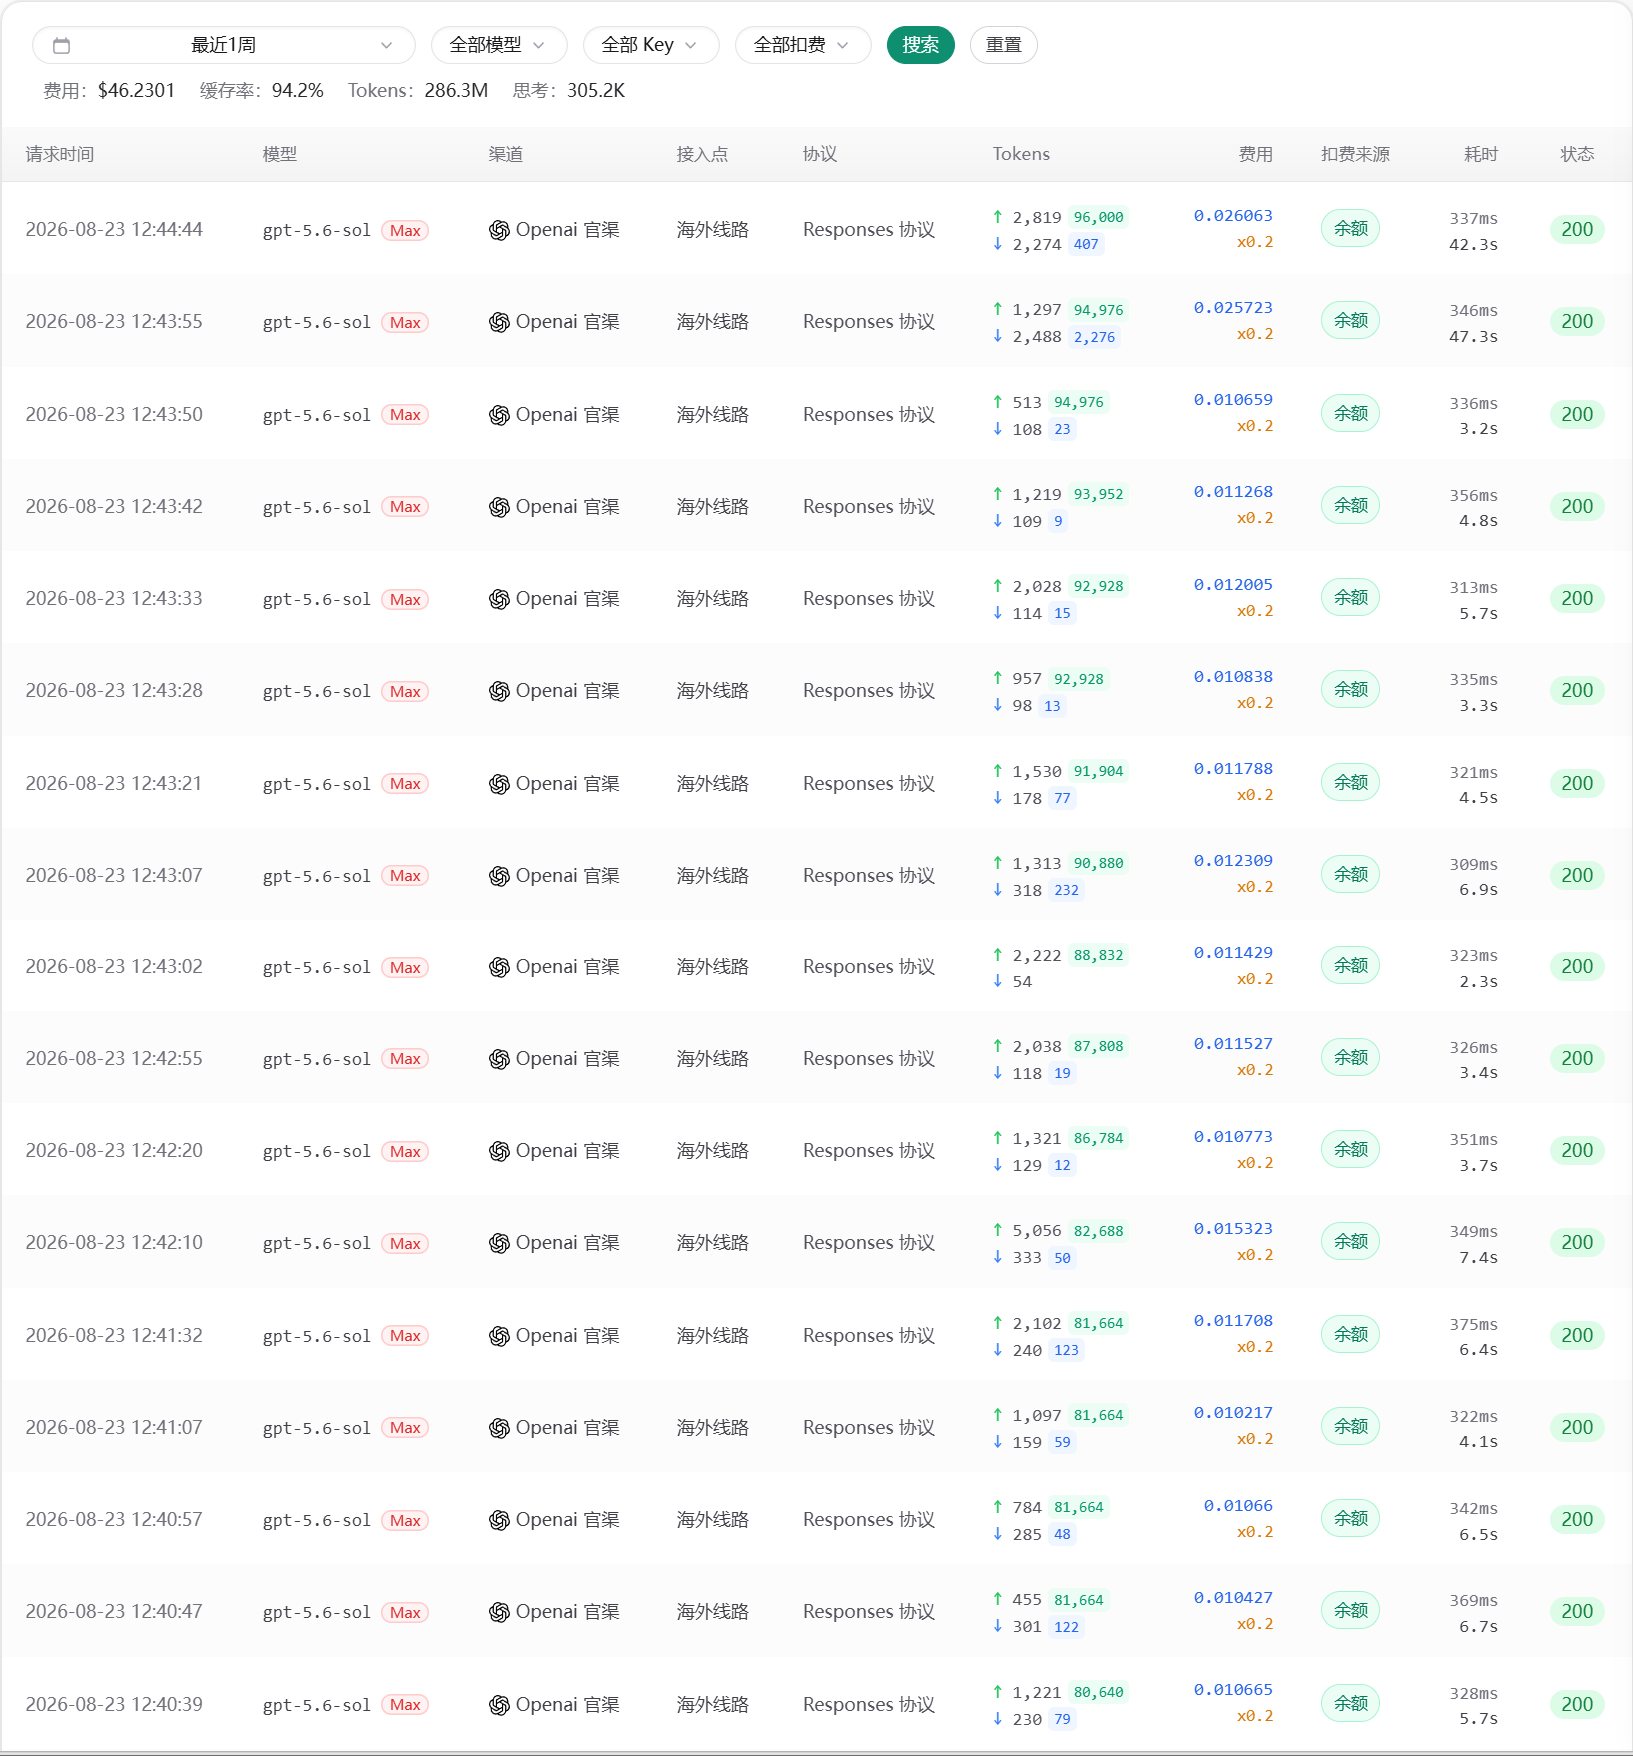1633x1756 pixels.
Task: Click the OpenAI logo in the 12:42:20 row
Action: point(499,1151)
